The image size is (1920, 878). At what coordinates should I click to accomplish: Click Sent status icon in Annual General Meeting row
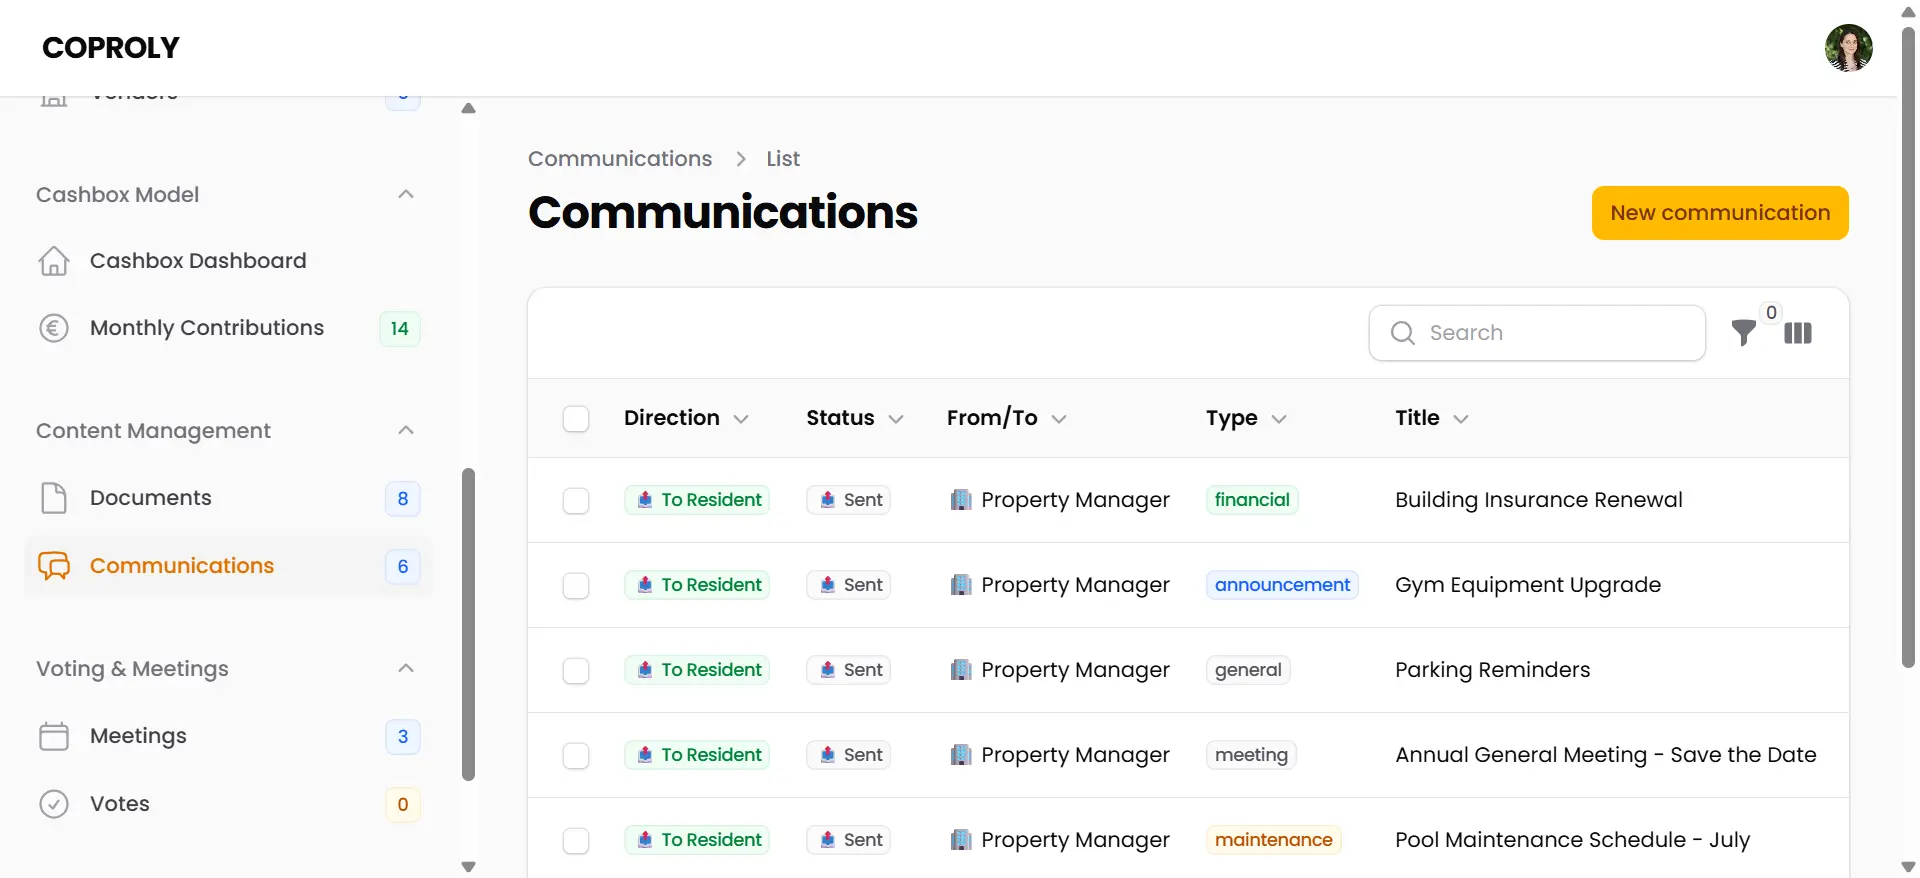[828, 755]
